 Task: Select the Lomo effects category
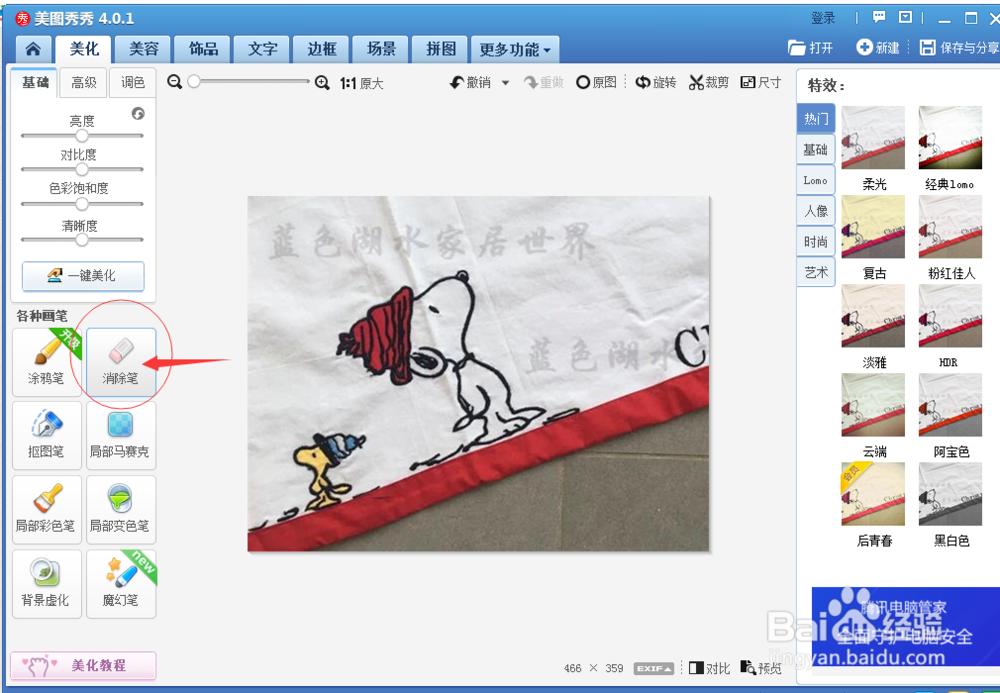pos(816,180)
